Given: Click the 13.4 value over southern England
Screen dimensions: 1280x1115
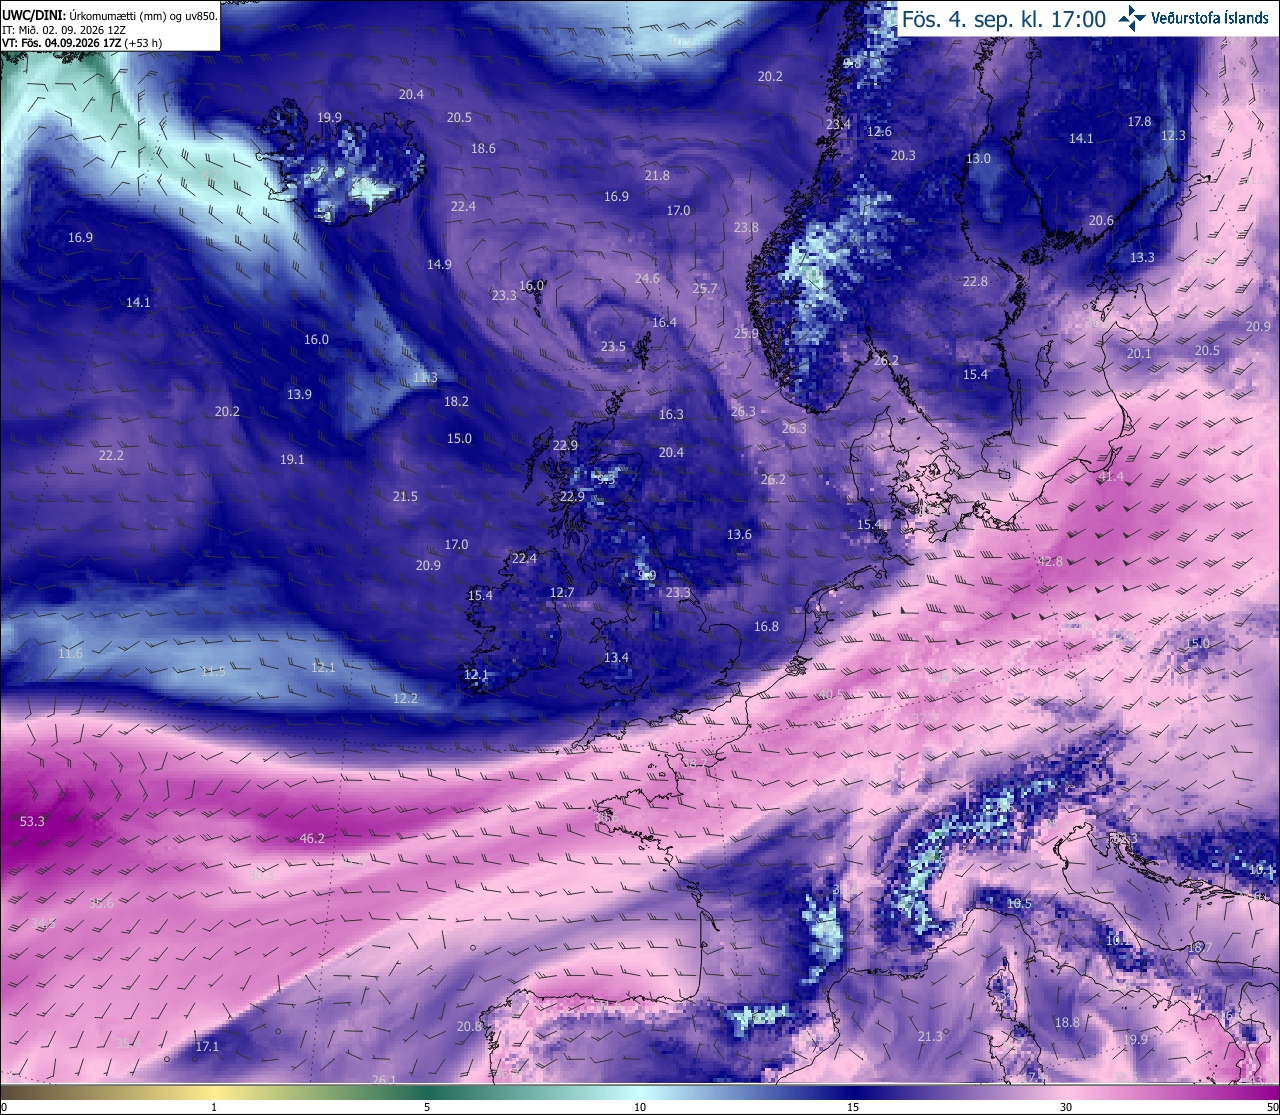Looking at the screenshot, I should (x=616, y=658).
